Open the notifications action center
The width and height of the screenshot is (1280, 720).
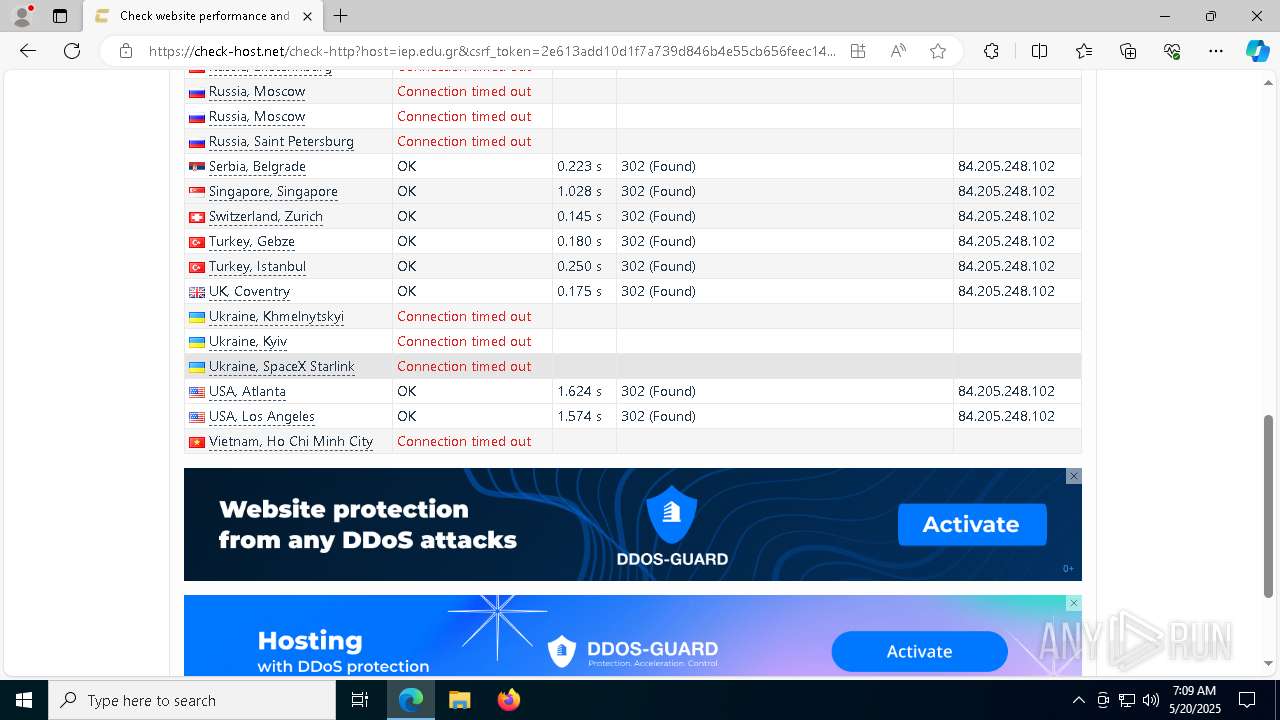coord(1247,700)
